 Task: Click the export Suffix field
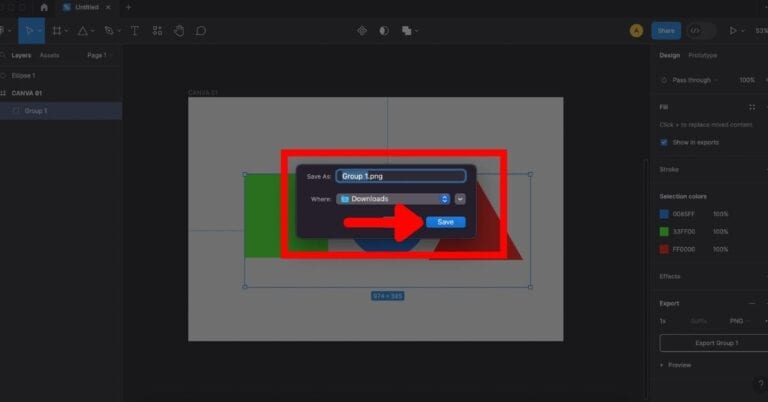click(699, 321)
